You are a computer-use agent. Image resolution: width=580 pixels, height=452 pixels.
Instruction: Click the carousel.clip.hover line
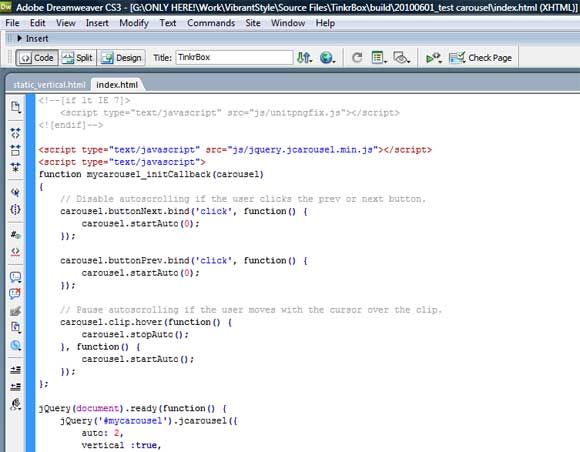pos(146,322)
